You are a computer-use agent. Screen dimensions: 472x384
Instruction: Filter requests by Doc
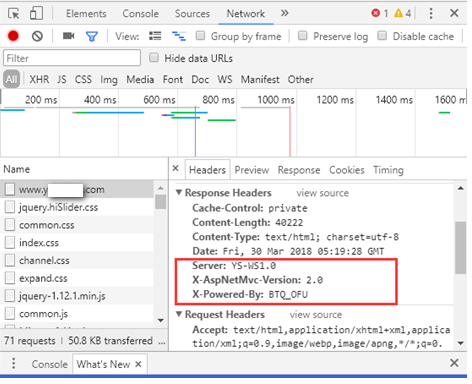click(200, 79)
